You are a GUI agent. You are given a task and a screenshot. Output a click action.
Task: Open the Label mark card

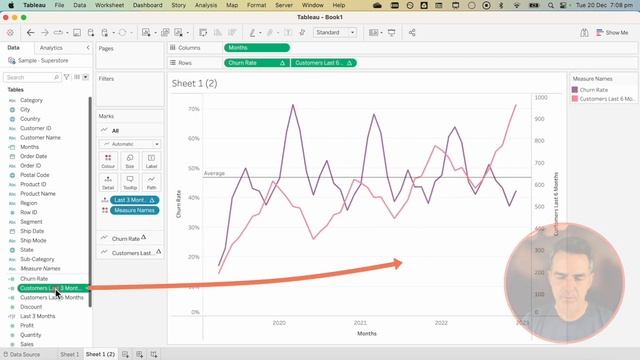pos(151,161)
